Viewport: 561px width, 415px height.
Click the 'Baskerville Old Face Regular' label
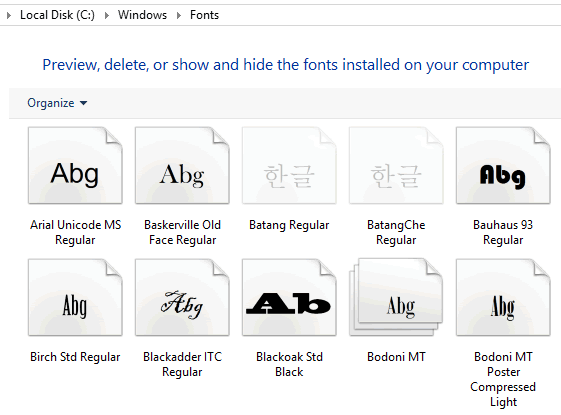(182, 232)
